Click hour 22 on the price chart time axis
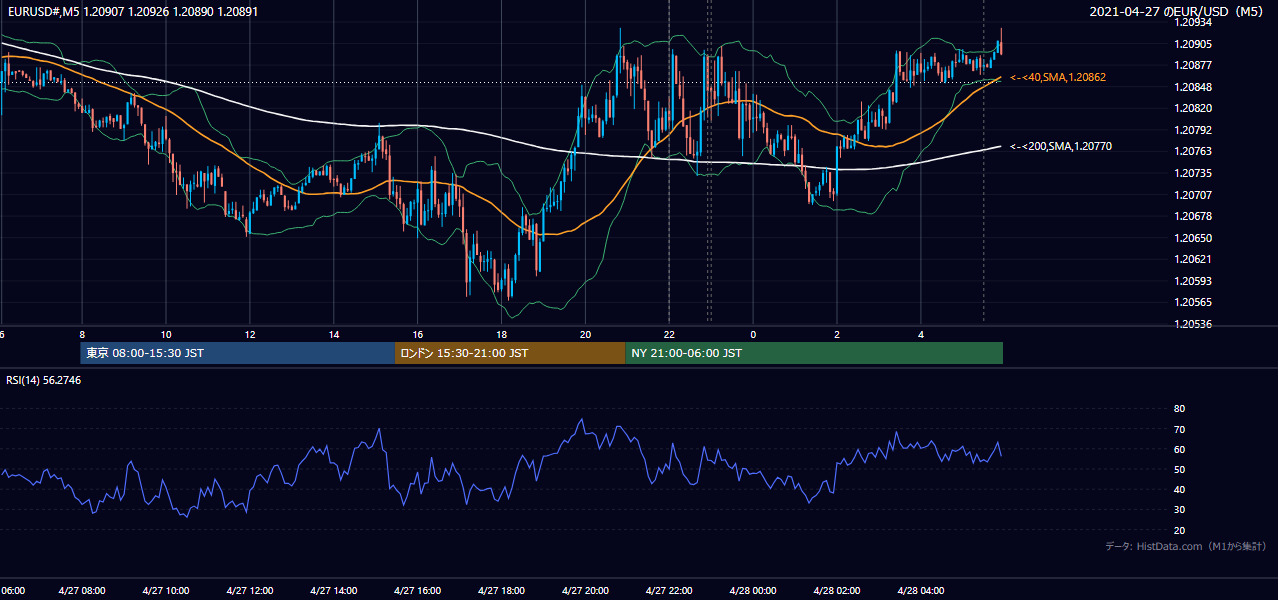 [x=670, y=335]
